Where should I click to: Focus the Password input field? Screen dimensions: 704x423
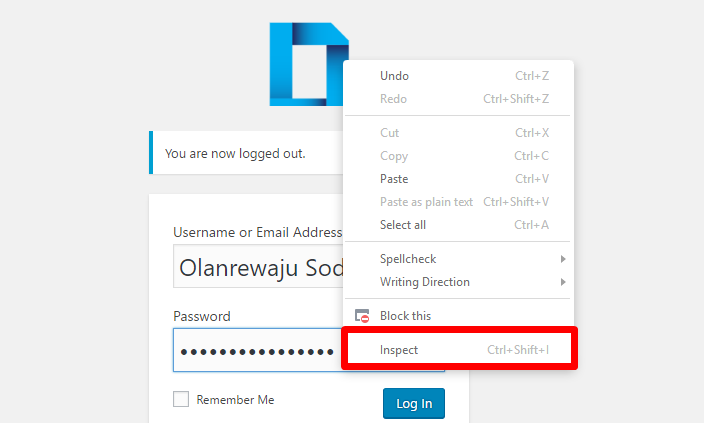point(258,350)
